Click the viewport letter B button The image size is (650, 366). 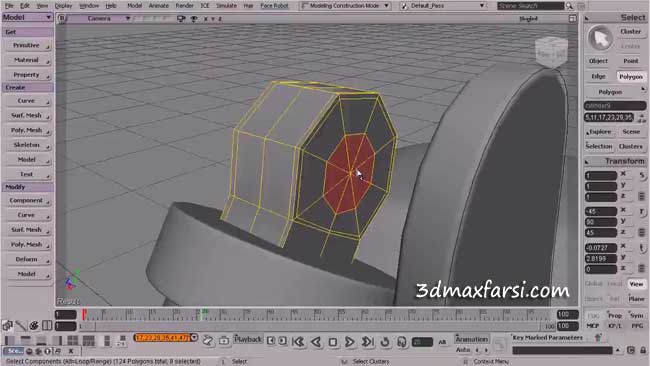pos(62,18)
